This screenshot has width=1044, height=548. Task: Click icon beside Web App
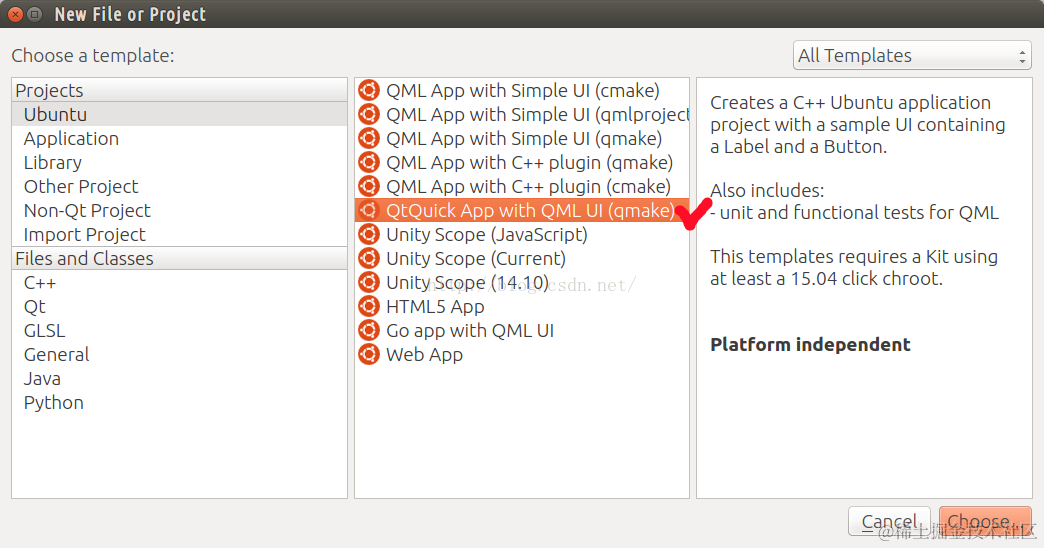click(x=369, y=354)
